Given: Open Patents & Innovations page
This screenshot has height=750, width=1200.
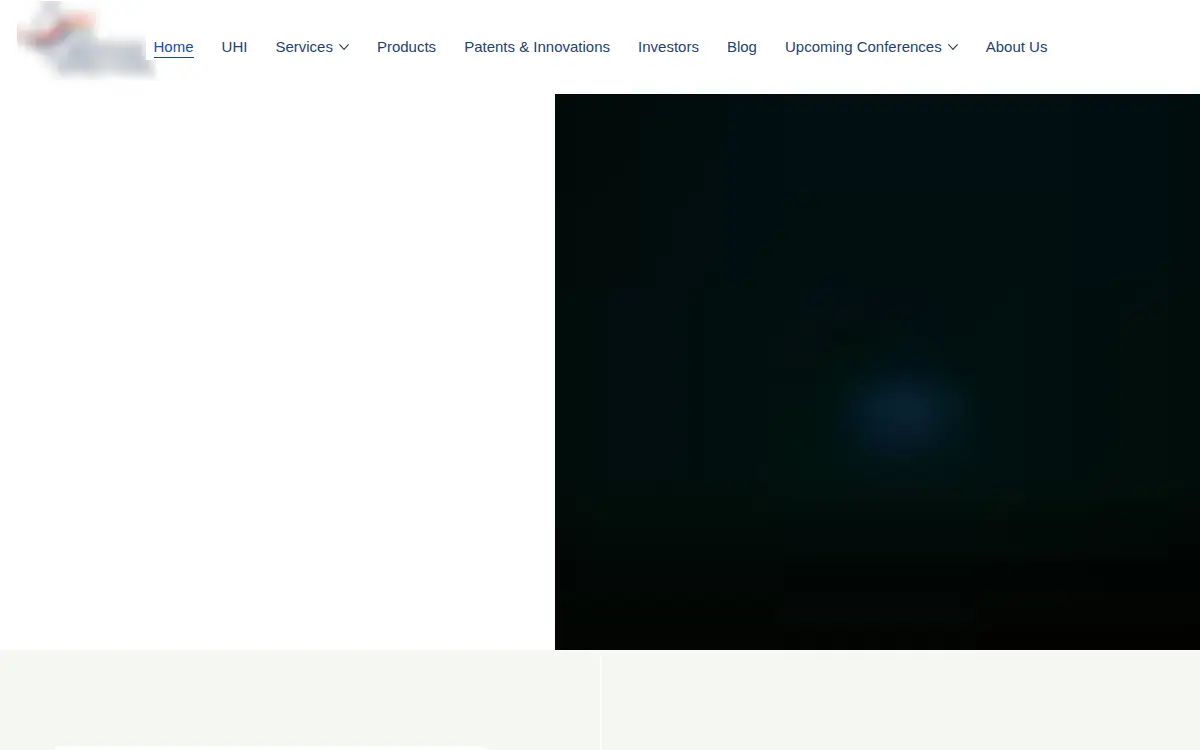Looking at the screenshot, I should [x=537, y=47].
